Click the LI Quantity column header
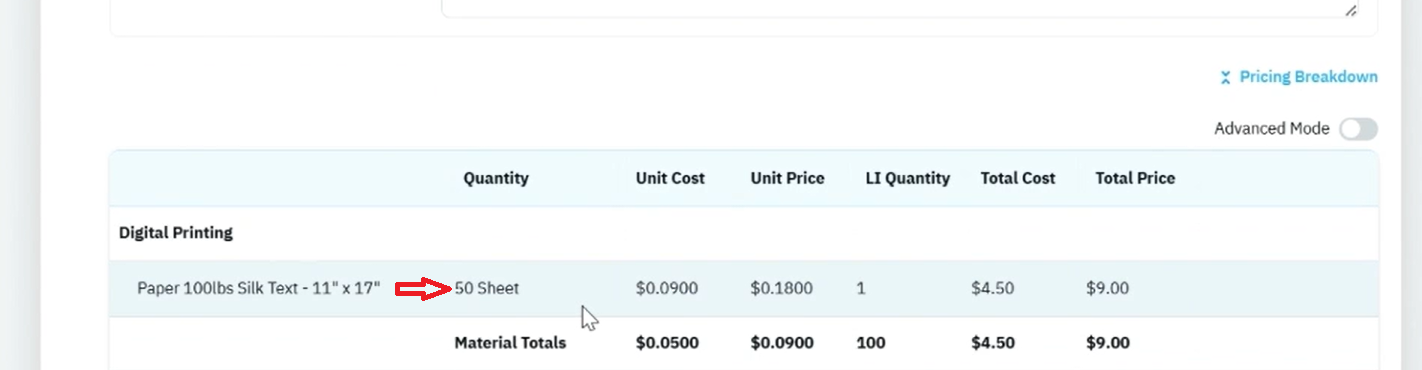1422x370 pixels. [908, 178]
